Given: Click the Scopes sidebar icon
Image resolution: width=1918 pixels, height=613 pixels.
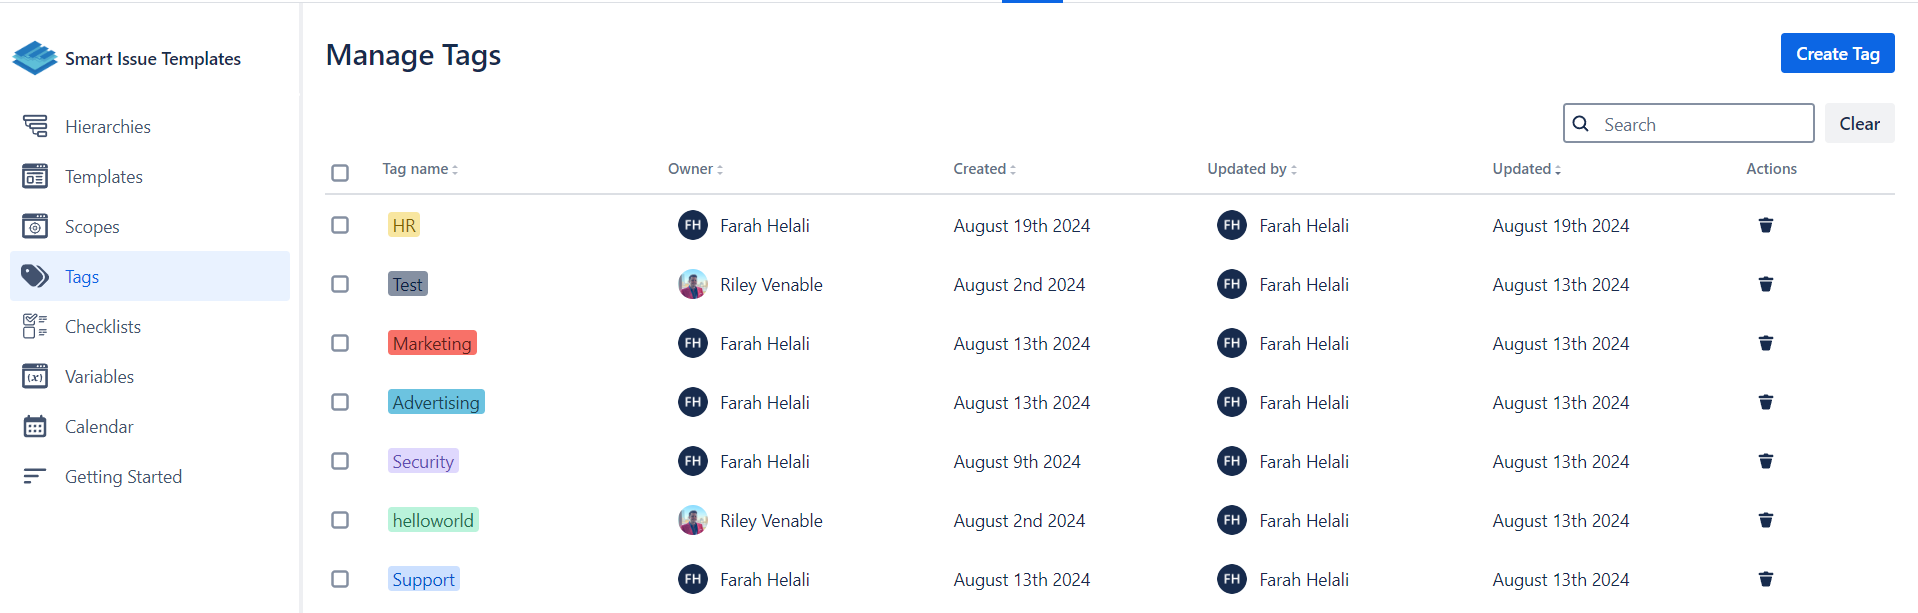Looking at the screenshot, I should pyautogui.click(x=35, y=226).
